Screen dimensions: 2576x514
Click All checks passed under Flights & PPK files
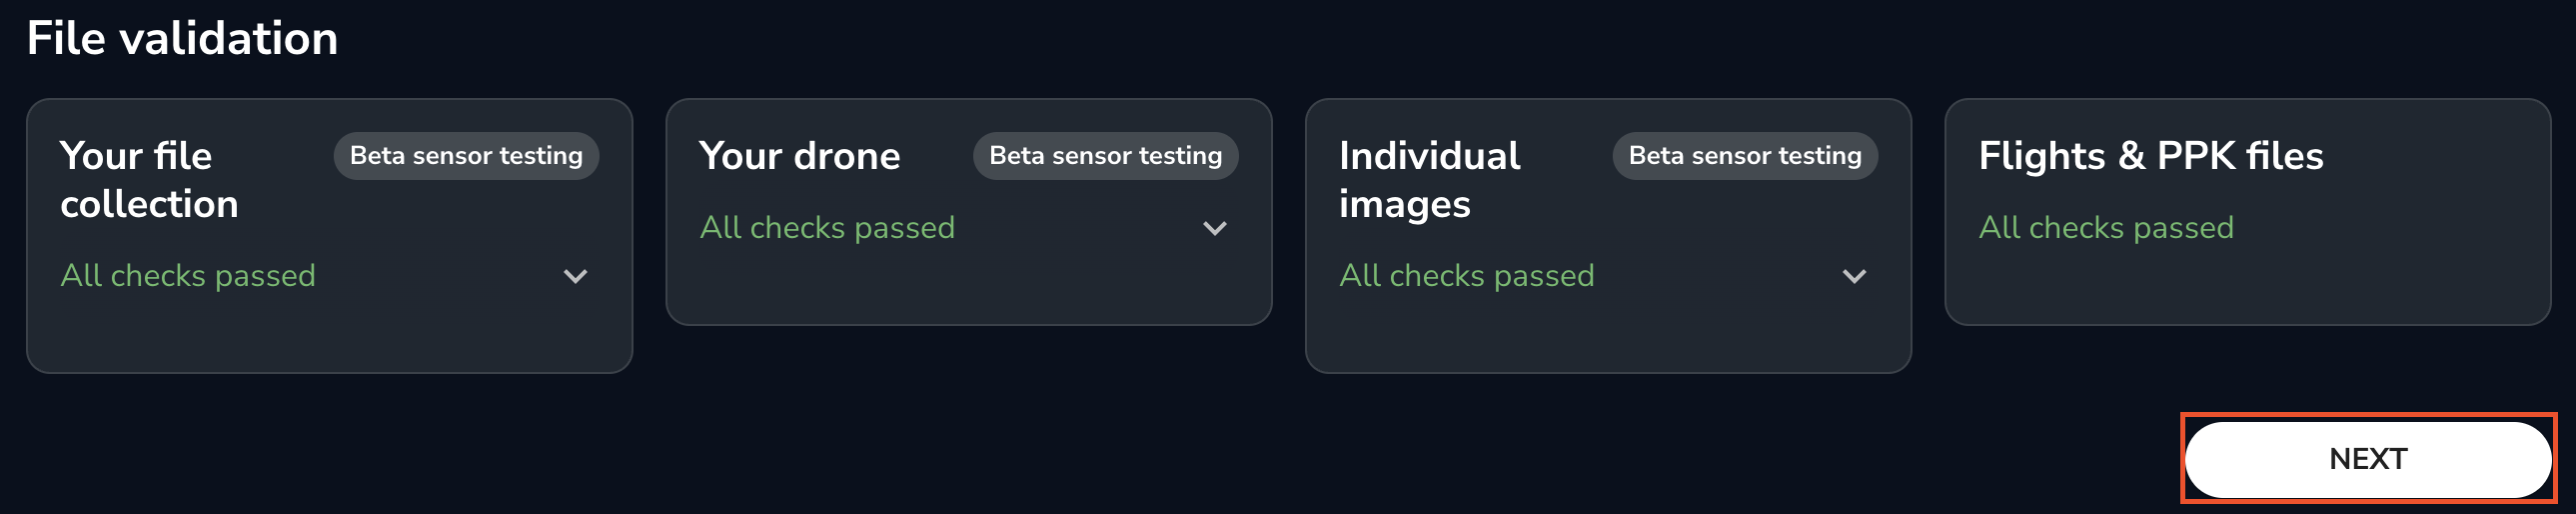(2105, 228)
